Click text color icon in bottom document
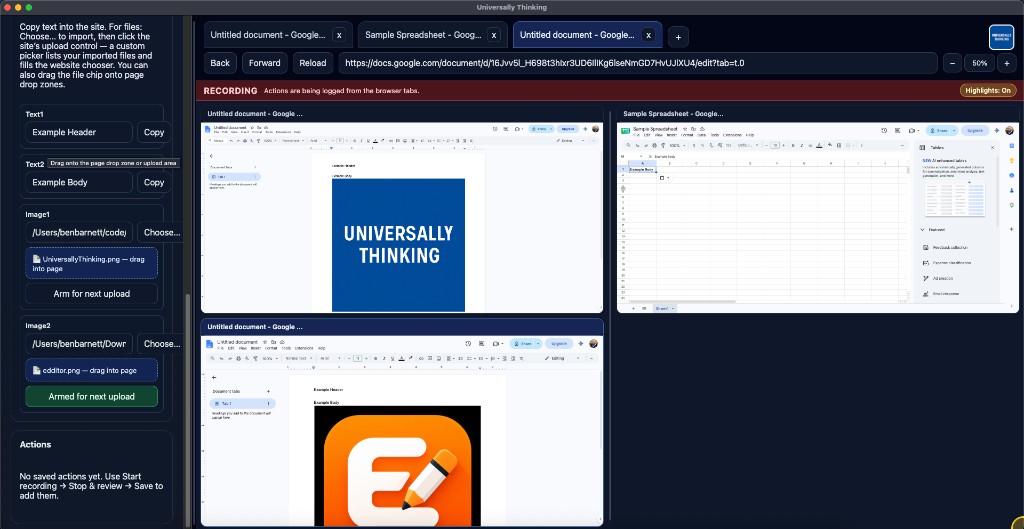 pos(402,359)
